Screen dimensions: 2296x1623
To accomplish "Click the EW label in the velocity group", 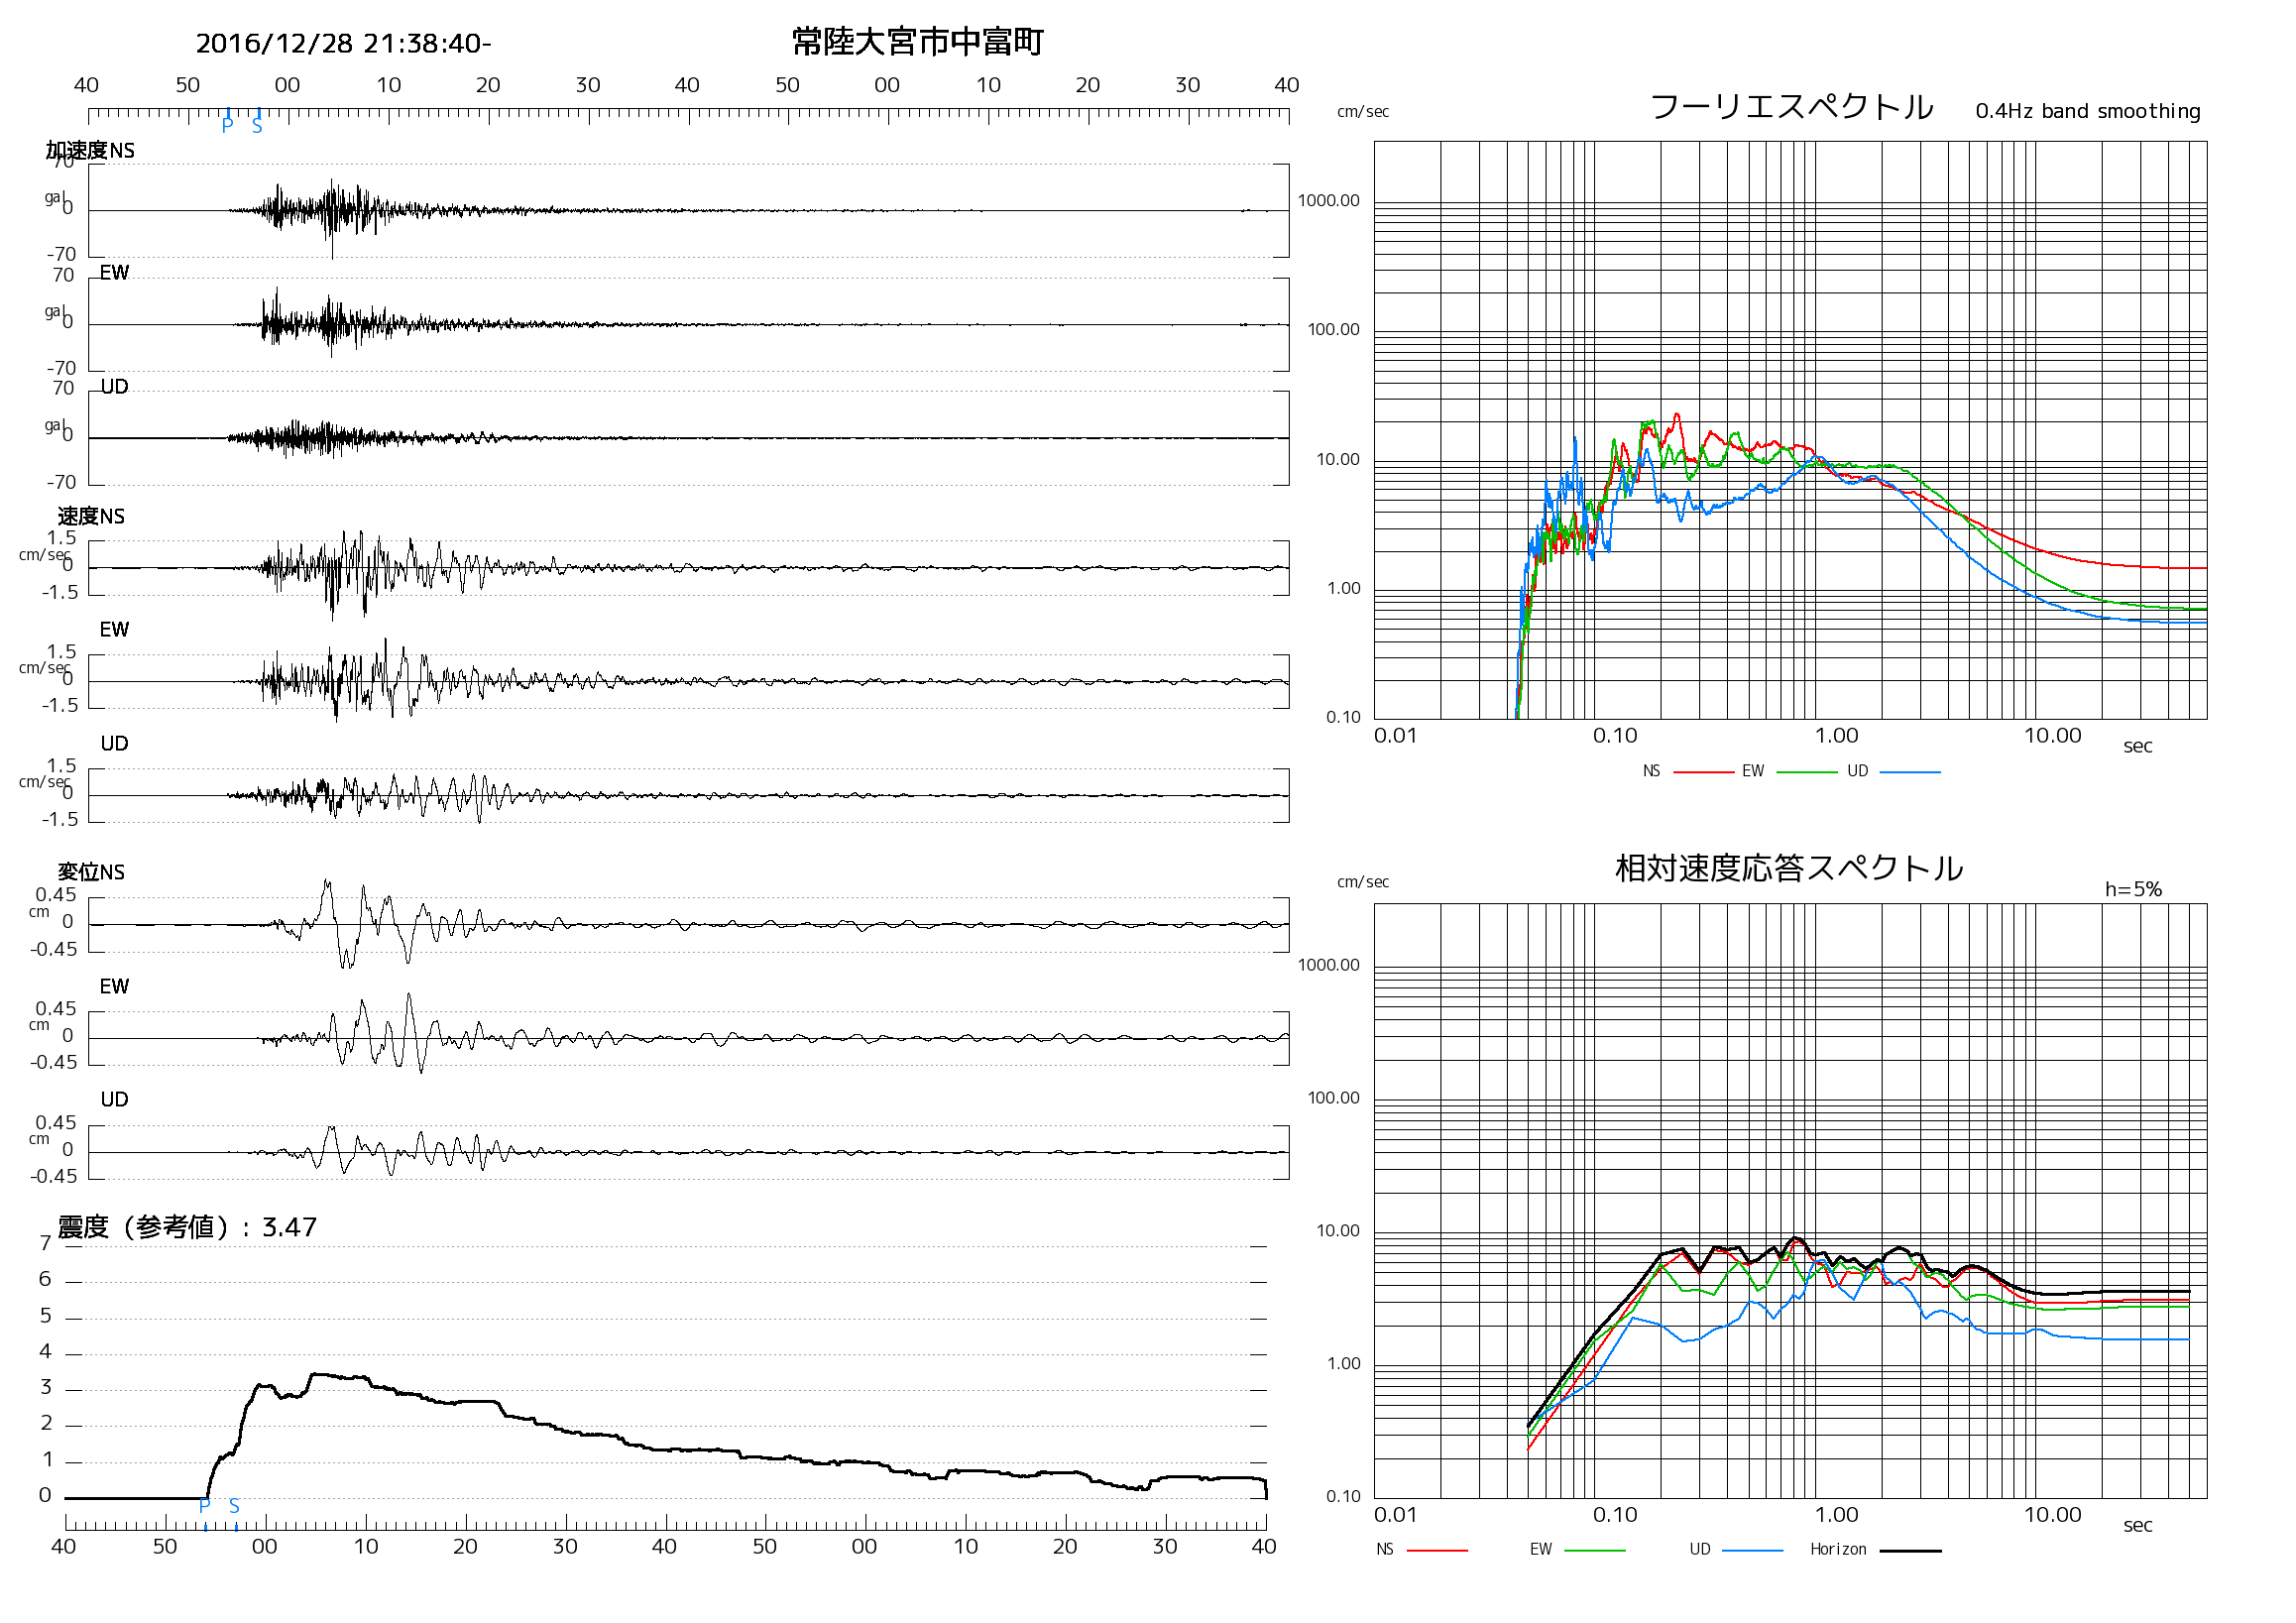I will pos(114,629).
